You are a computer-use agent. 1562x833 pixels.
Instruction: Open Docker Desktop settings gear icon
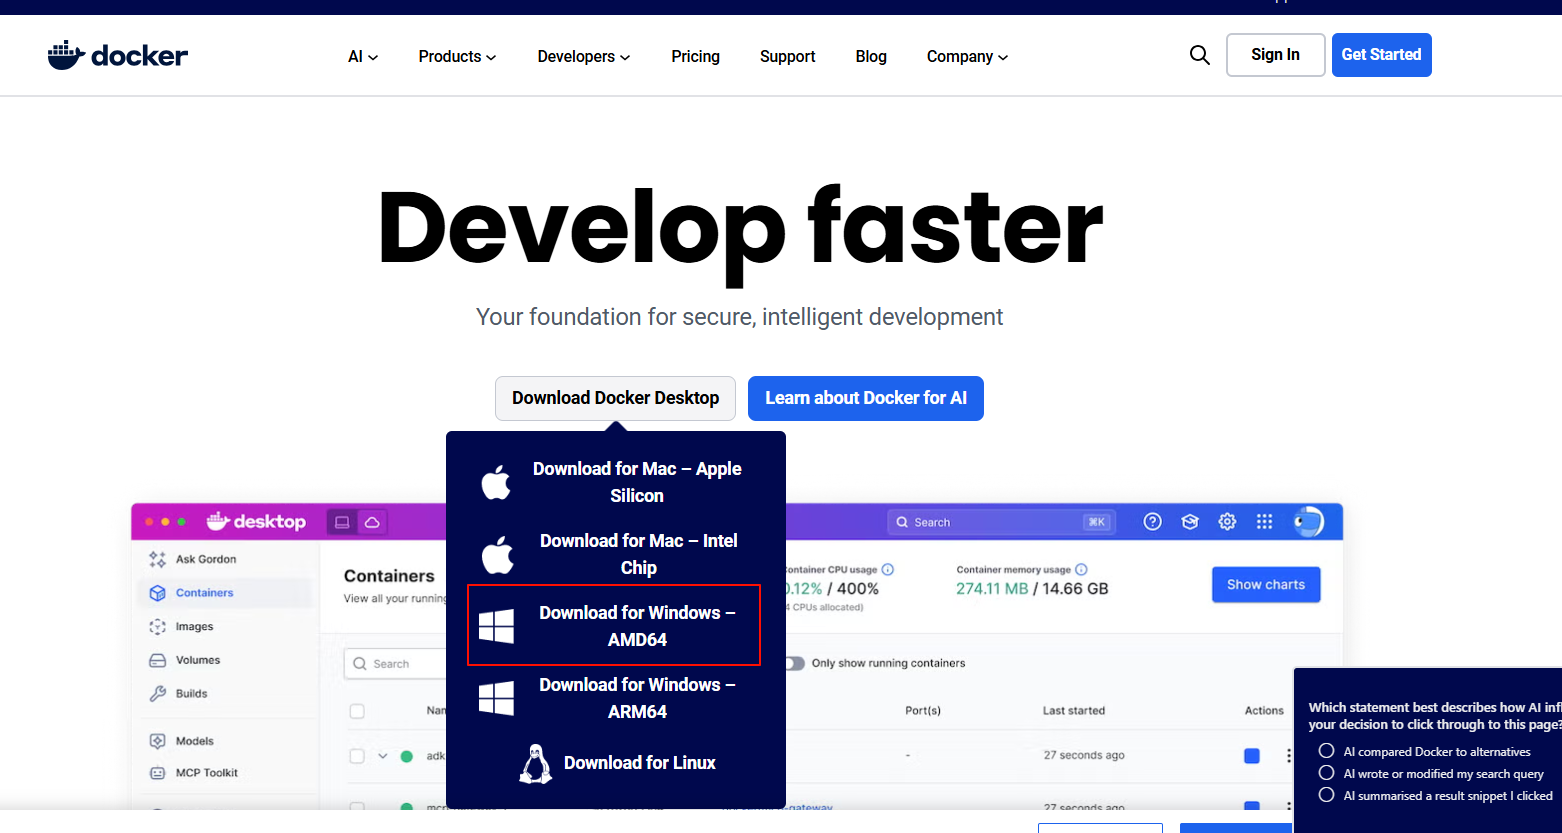1227,521
